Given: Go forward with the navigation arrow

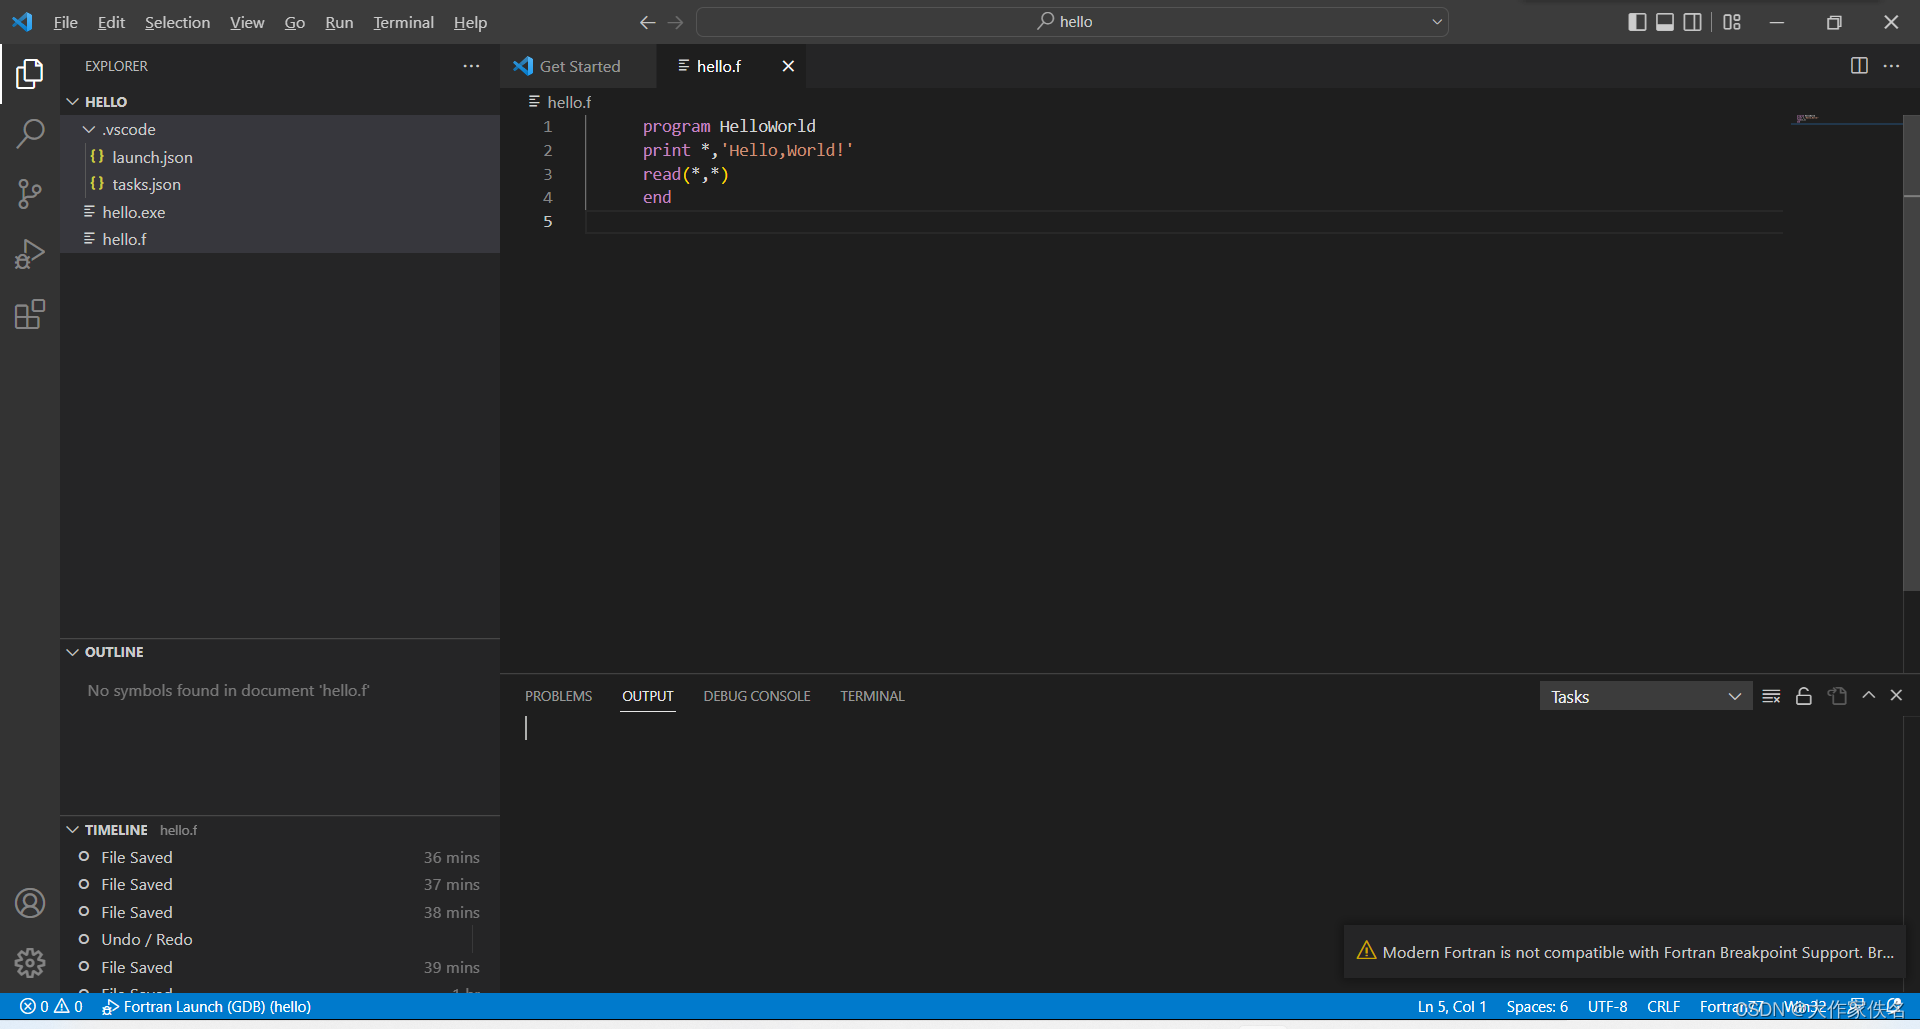Looking at the screenshot, I should [676, 22].
